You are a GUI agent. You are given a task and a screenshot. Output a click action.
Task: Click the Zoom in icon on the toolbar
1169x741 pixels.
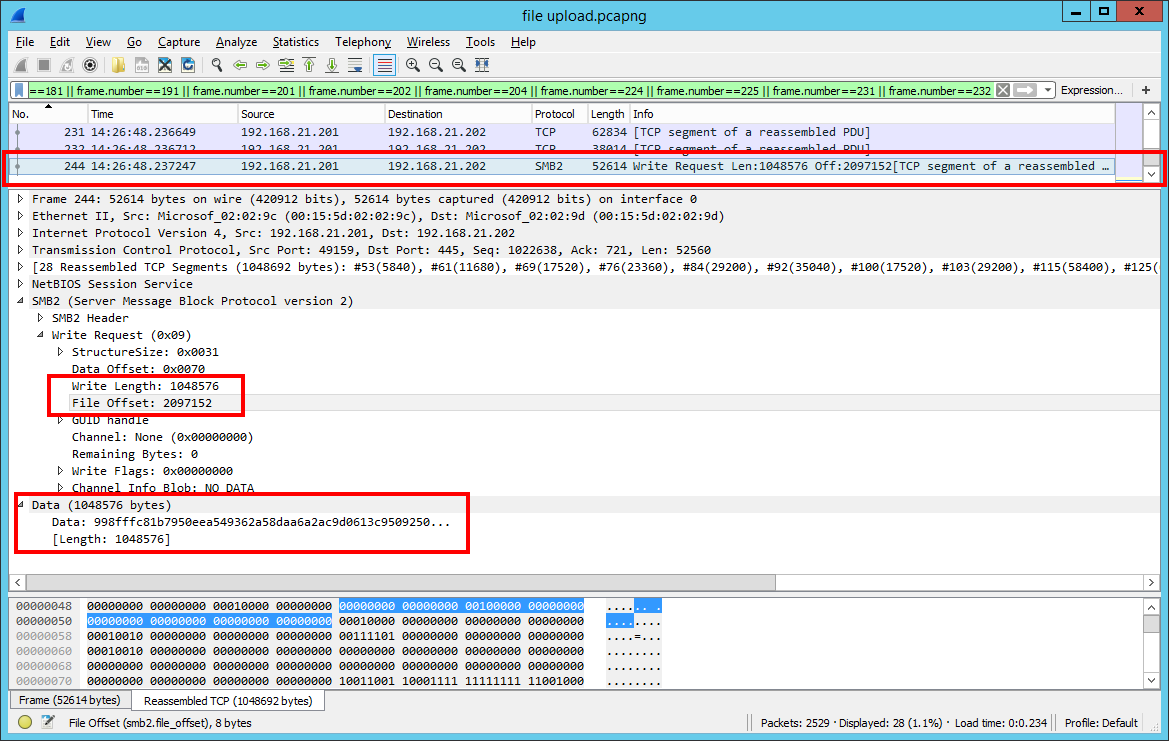click(x=412, y=66)
